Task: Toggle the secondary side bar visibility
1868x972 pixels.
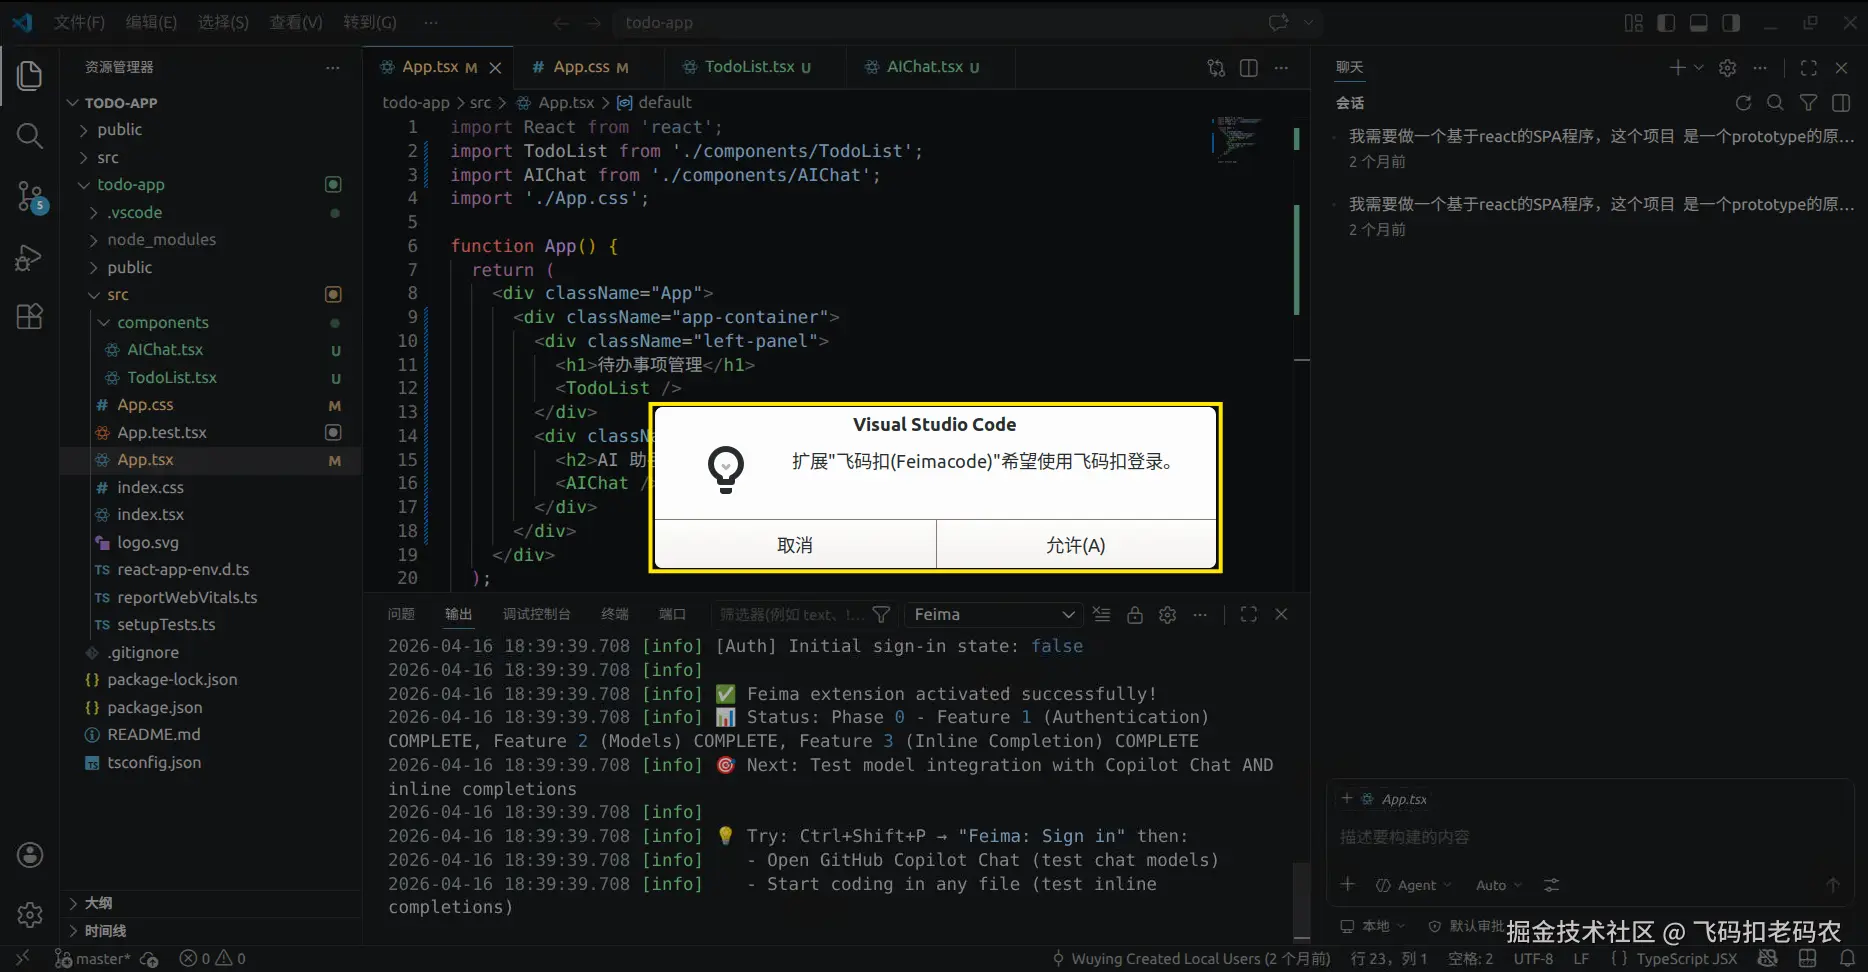Action: (1731, 23)
